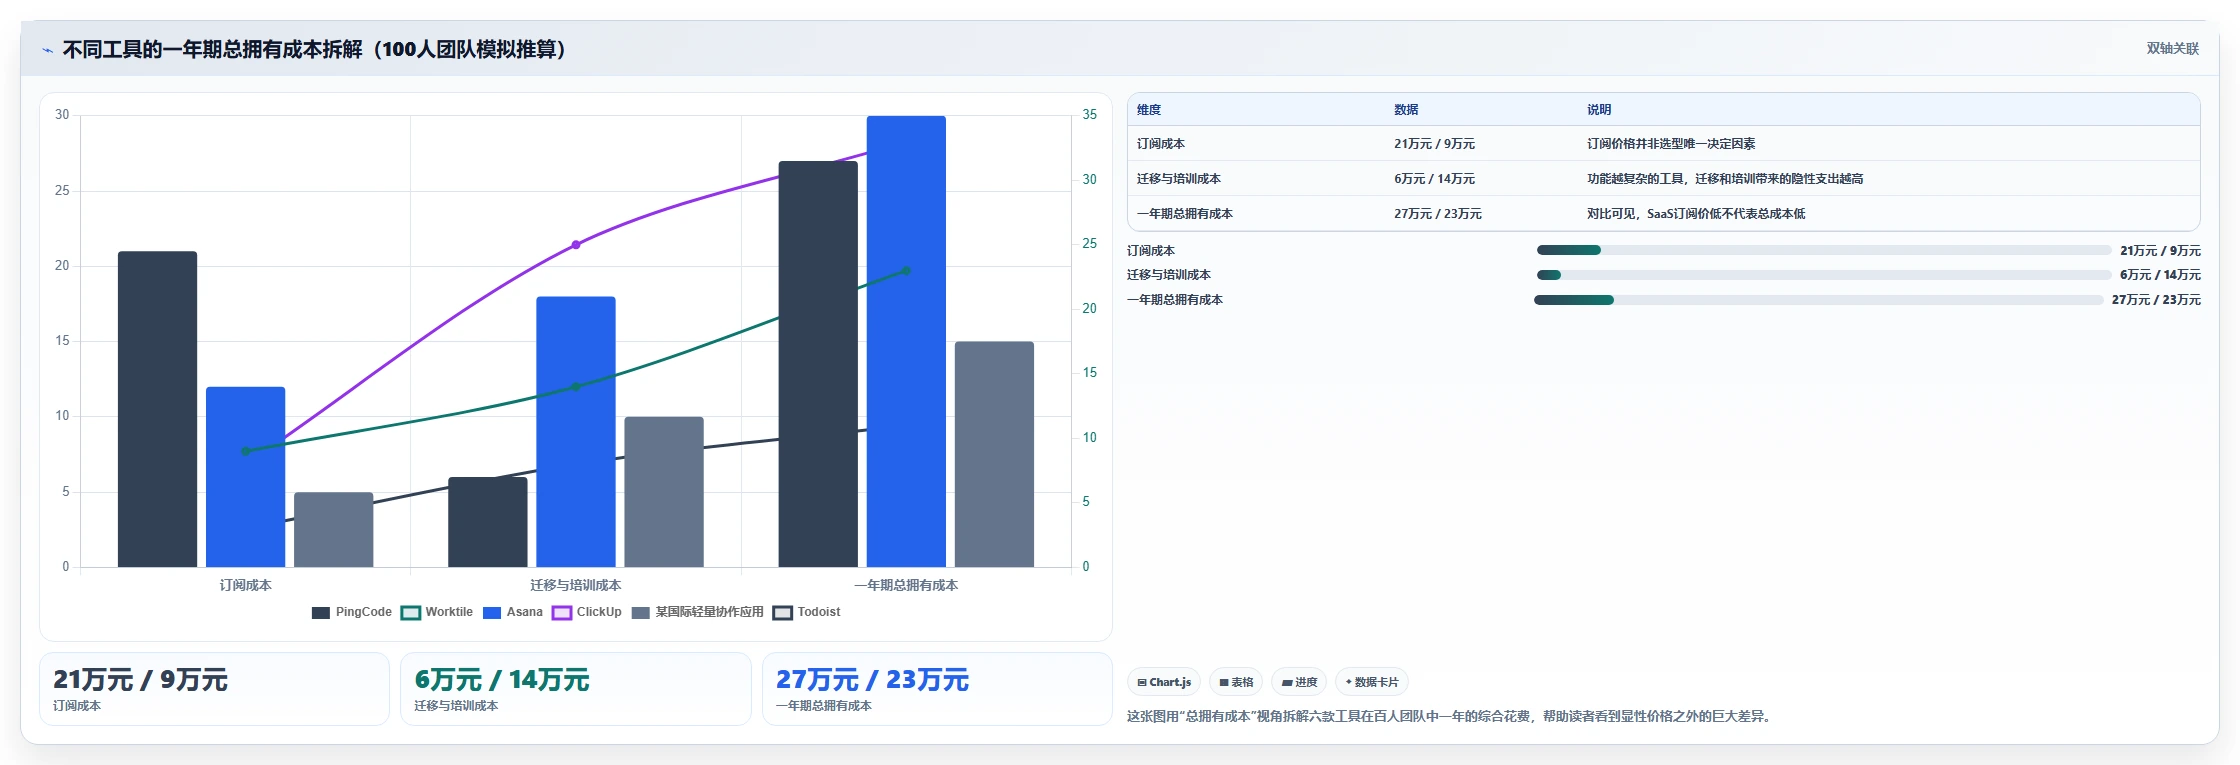
Task: Click the 双轴关联 label
Action: tap(2172, 49)
